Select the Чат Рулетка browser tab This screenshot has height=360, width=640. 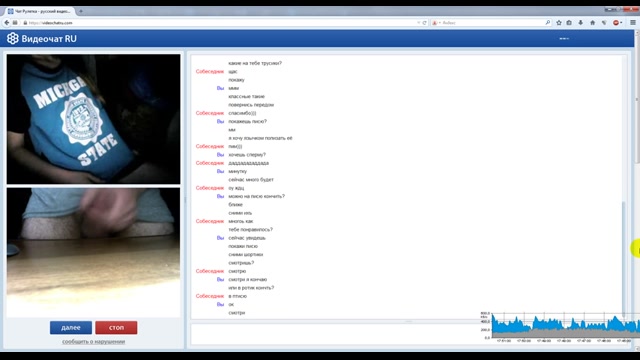pos(39,11)
